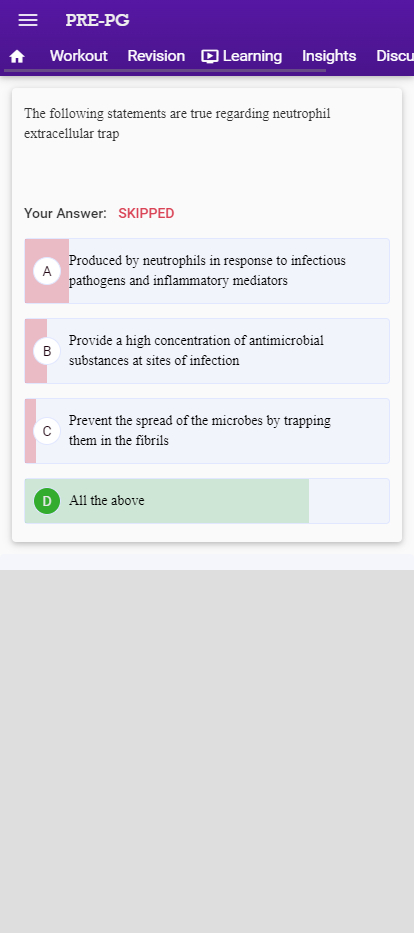The height and width of the screenshot is (933, 414).
Task: Click the unfilled end of option D's bar
Action: pyautogui.click(x=349, y=501)
